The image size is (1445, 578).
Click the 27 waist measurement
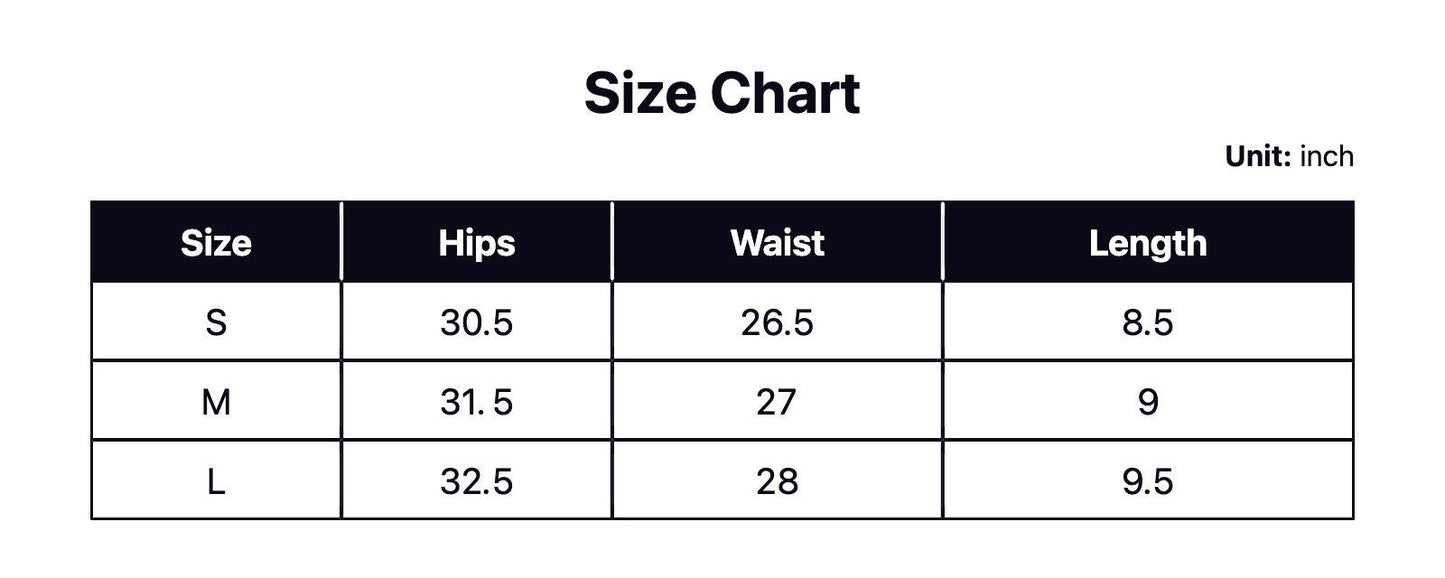pyautogui.click(x=777, y=402)
